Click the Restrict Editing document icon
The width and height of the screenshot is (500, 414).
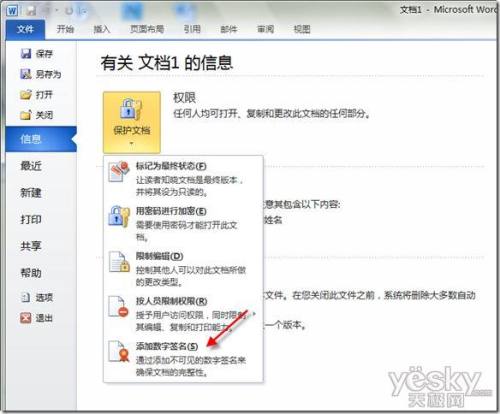tap(119, 262)
